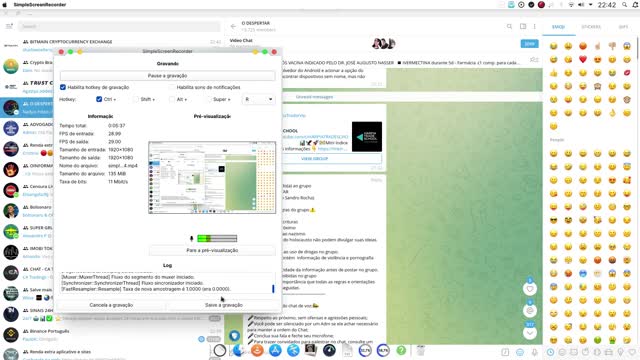Open the hotkey letter R dropdown

click(258, 99)
